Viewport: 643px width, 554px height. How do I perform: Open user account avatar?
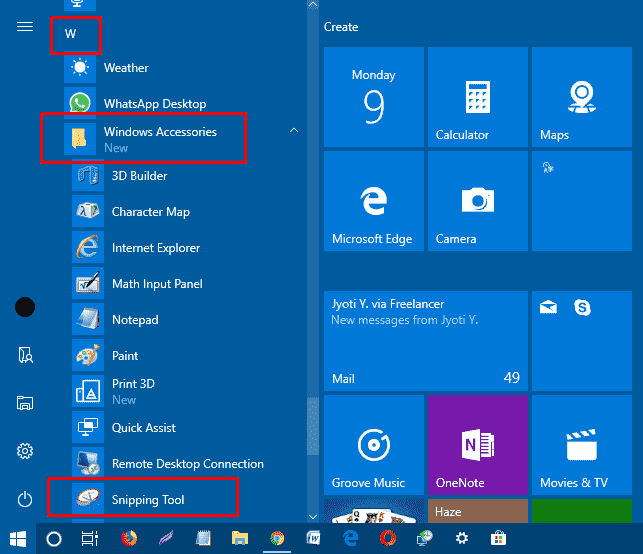click(25, 307)
